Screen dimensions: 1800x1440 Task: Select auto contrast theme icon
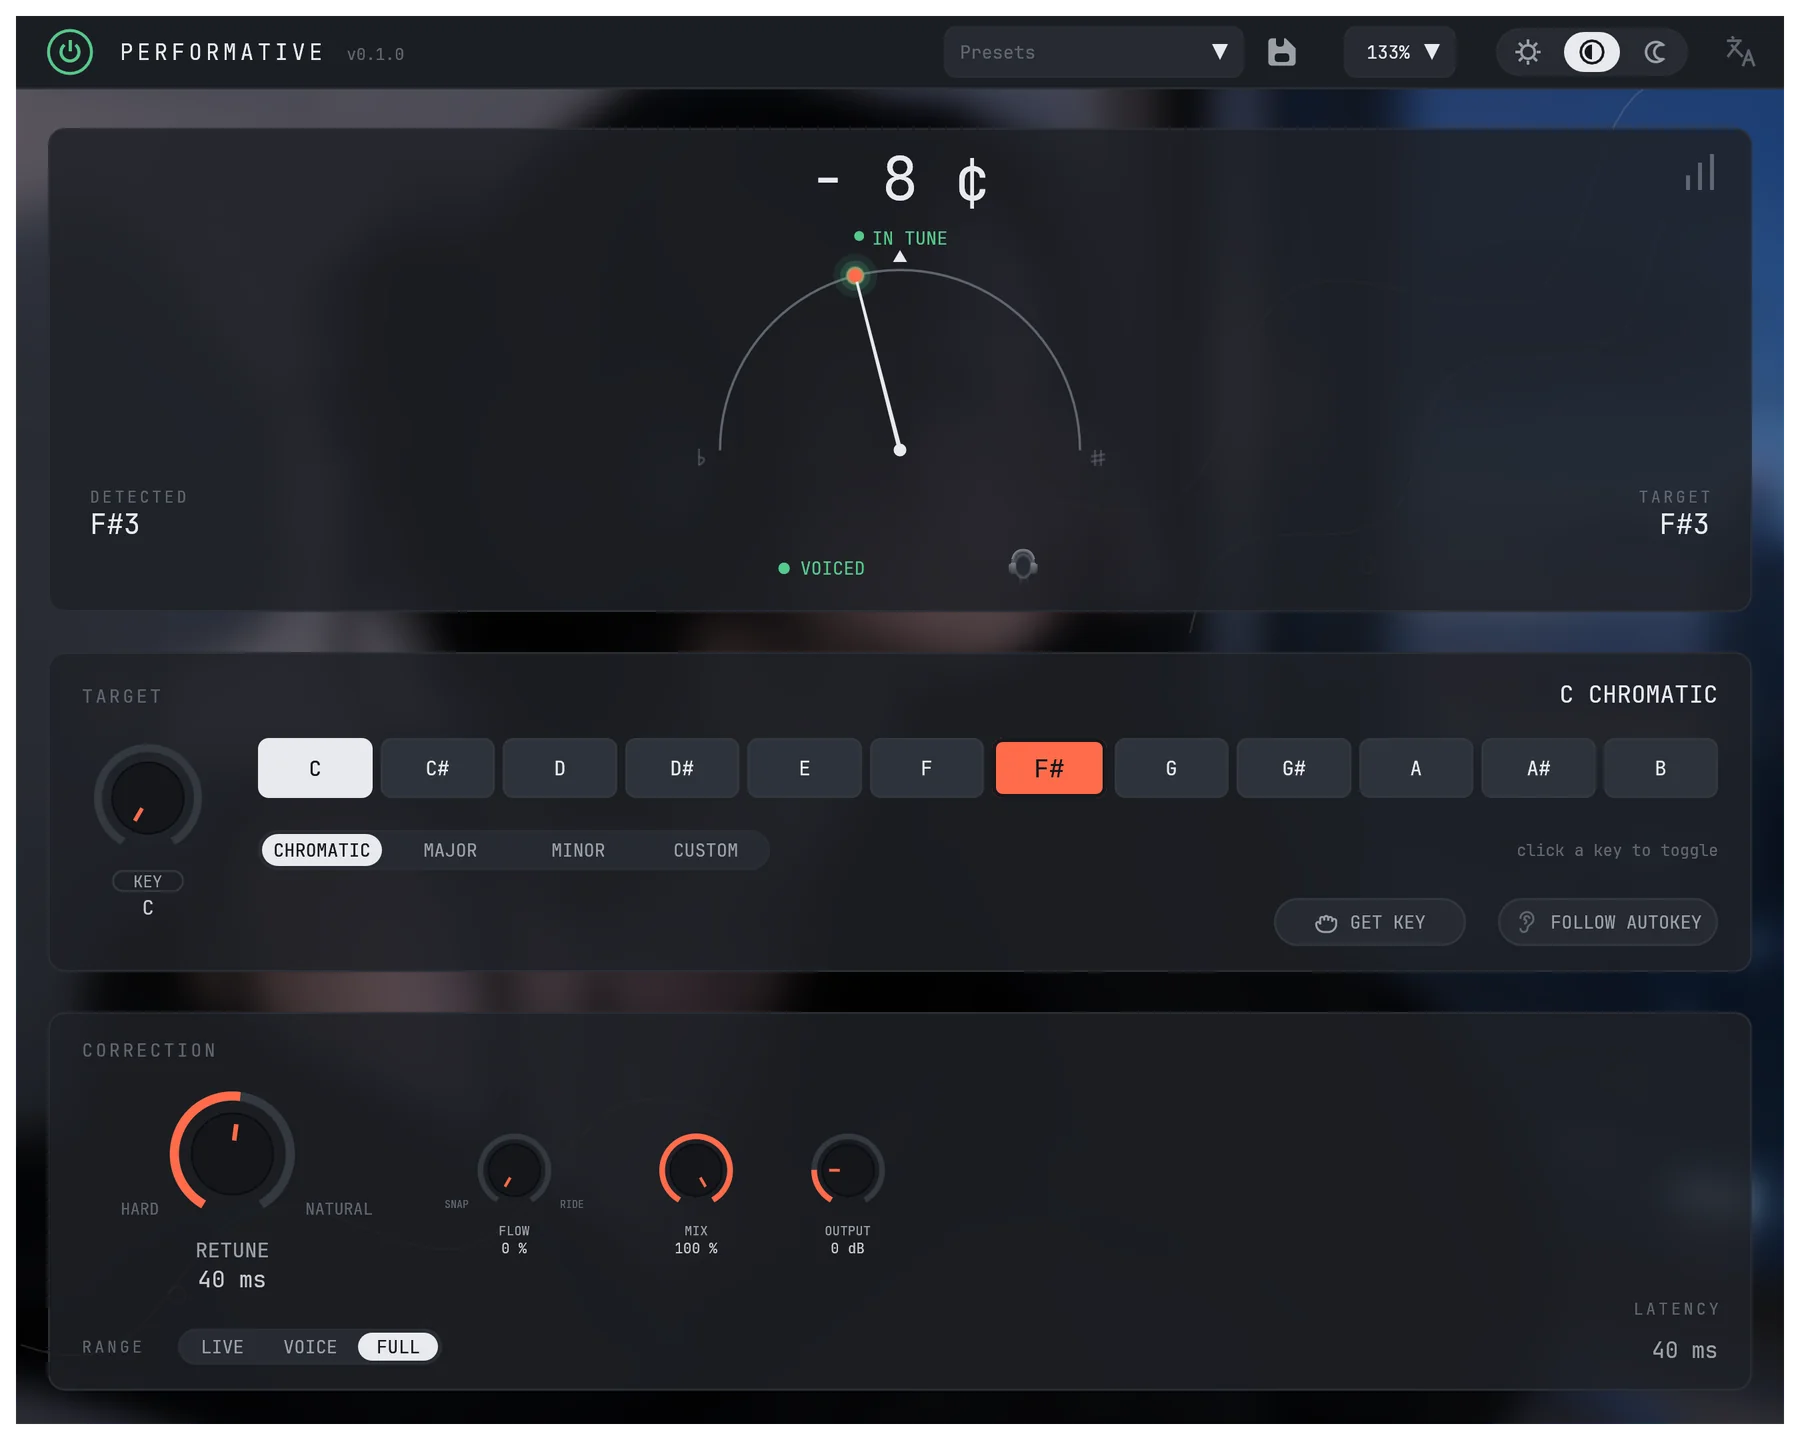click(1591, 52)
